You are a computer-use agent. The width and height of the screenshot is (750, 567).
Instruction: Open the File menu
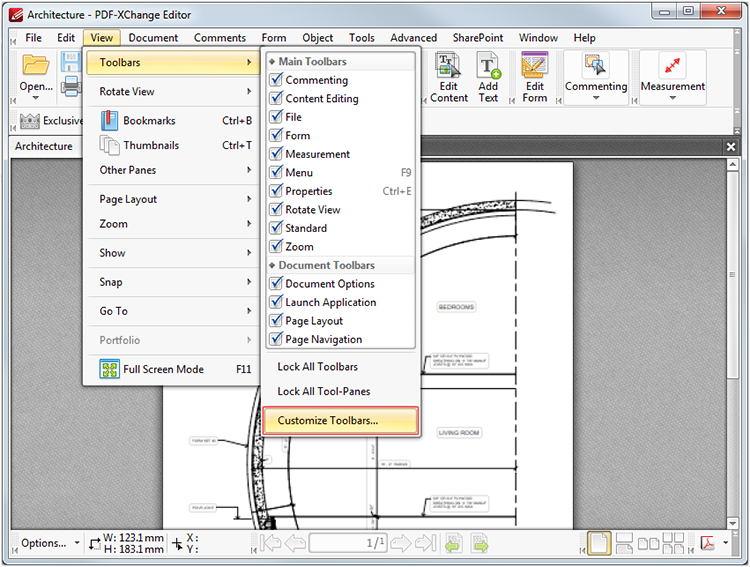(33, 38)
